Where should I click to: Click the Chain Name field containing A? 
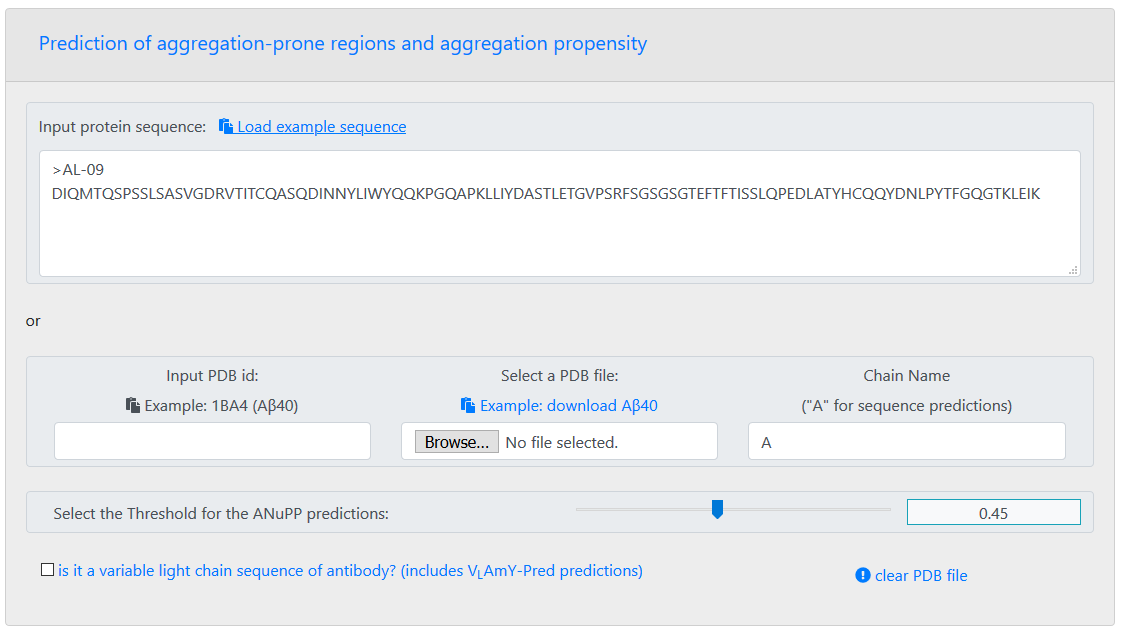pos(907,441)
